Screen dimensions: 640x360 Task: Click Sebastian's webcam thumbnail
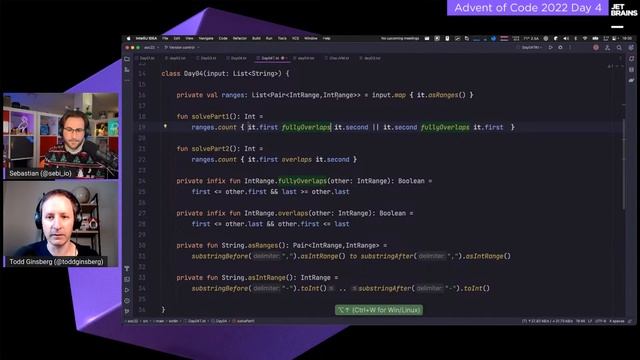pyautogui.click(x=61, y=136)
